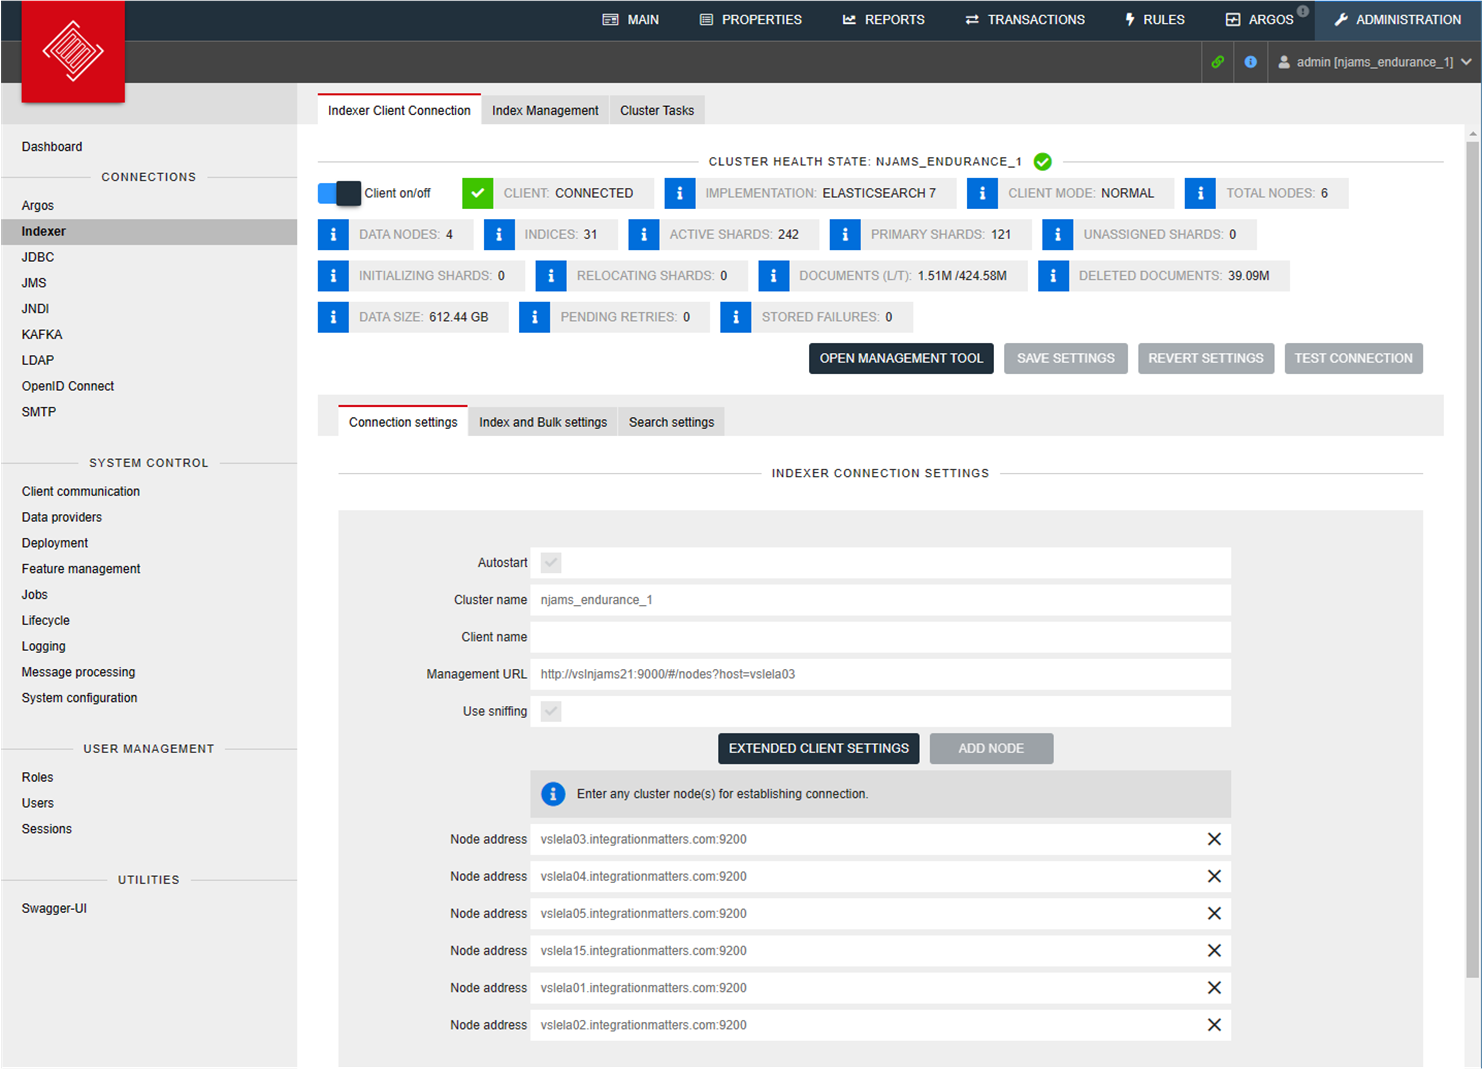Remove node vslela04.integrationmatters.com:9200
1483x1069 pixels.
pyautogui.click(x=1214, y=876)
